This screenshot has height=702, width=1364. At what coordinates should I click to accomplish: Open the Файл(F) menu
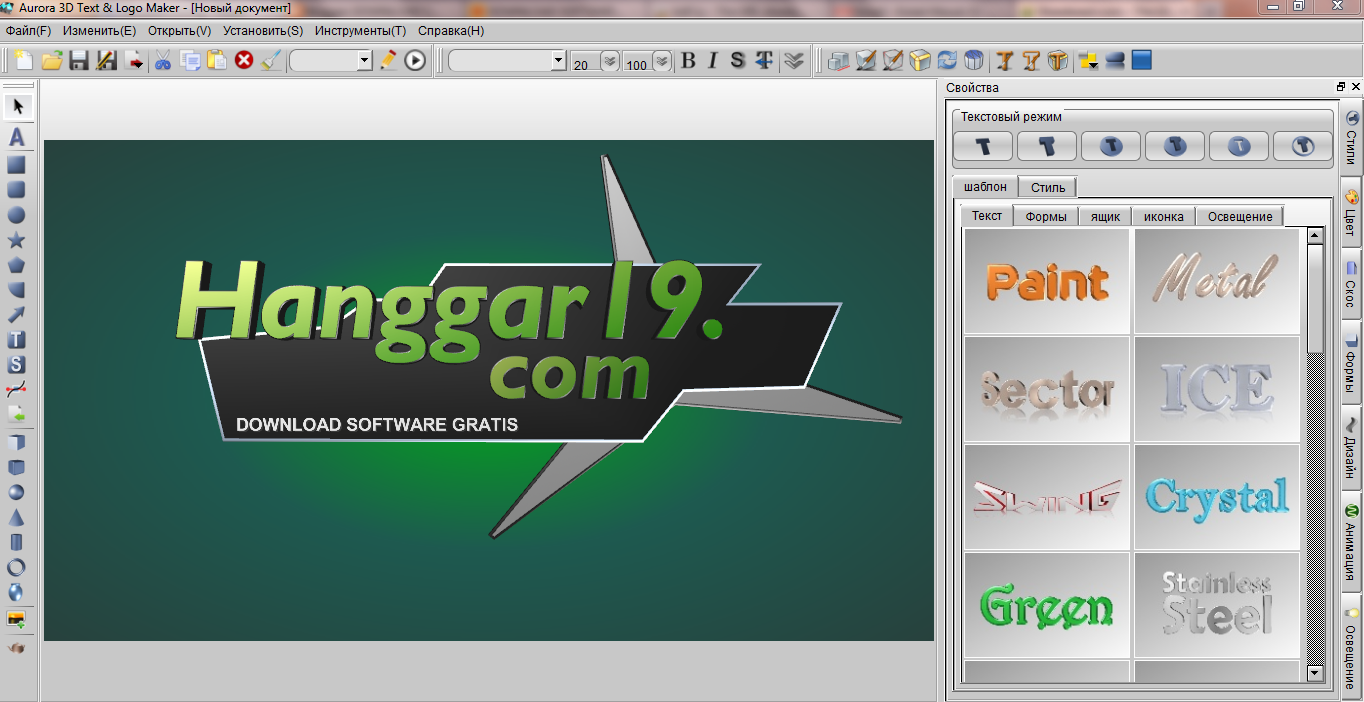[28, 31]
